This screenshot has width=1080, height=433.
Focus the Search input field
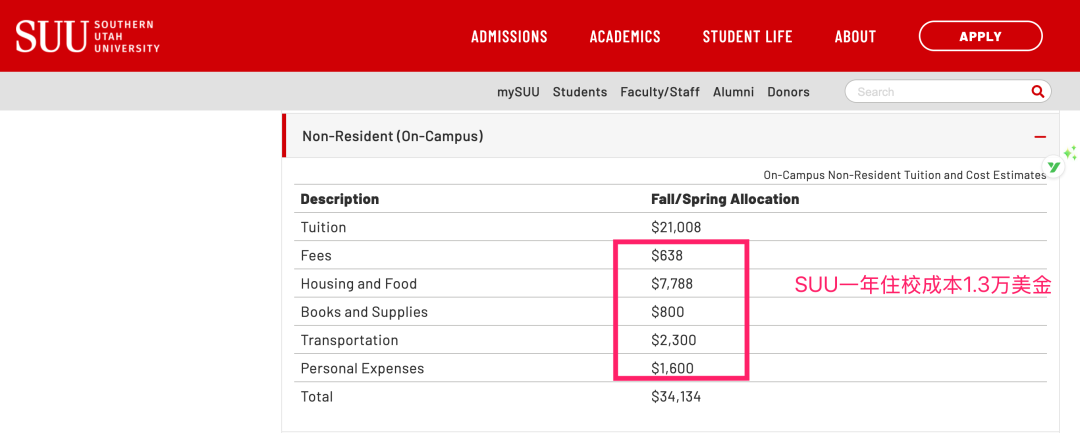(x=935, y=91)
